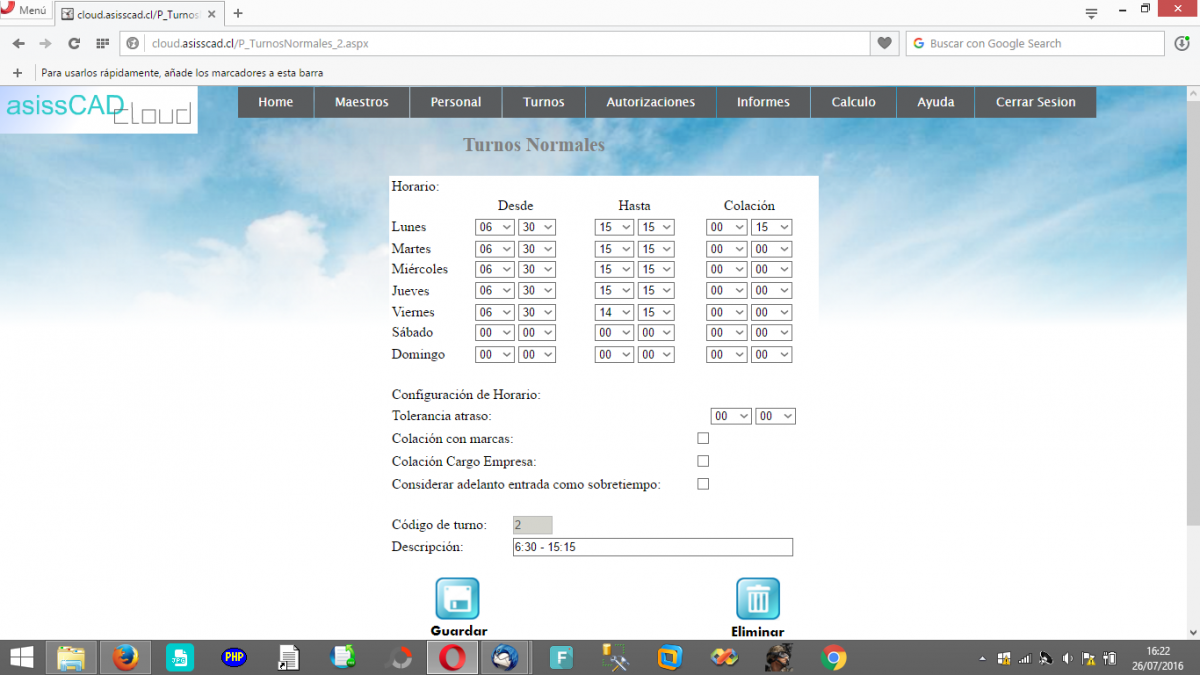Open a new tab with the plus icon
The width and height of the screenshot is (1200, 675).
(x=238, y=14)
